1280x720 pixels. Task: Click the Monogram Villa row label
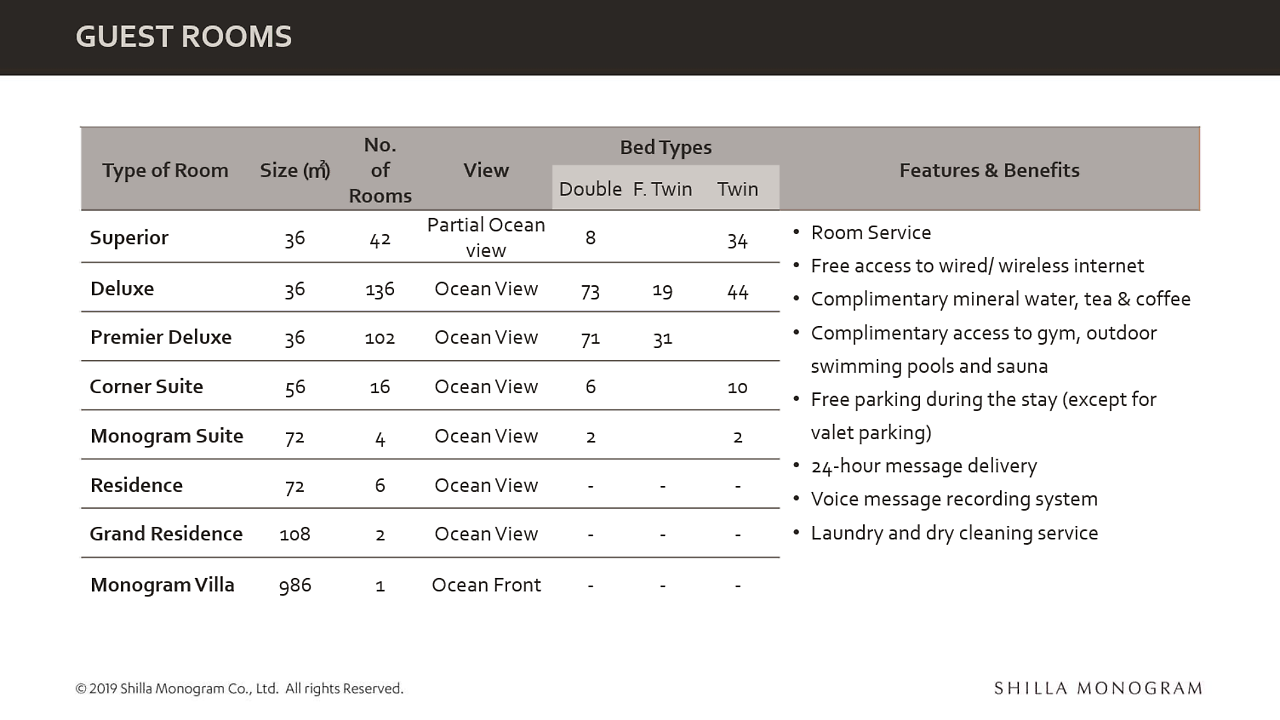pos(162,585)
